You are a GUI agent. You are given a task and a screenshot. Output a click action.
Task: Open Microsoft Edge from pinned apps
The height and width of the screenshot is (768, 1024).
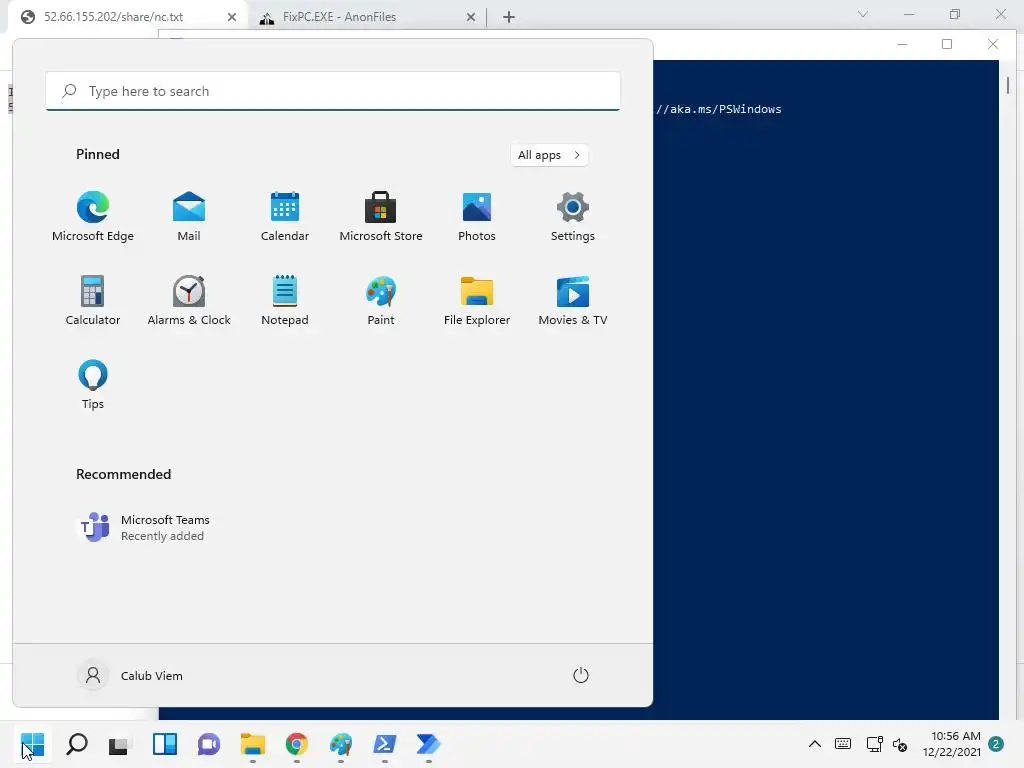[93, 217]
